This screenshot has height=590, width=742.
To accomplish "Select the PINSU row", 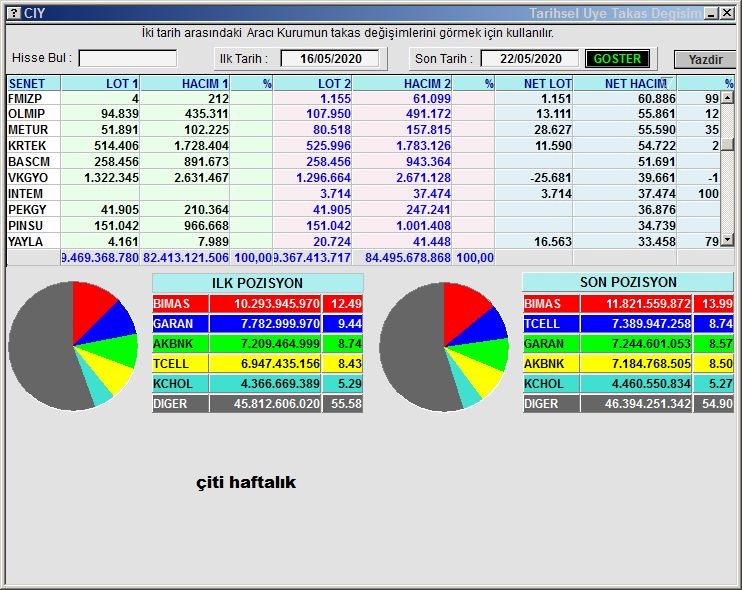I will pos(363,226).
